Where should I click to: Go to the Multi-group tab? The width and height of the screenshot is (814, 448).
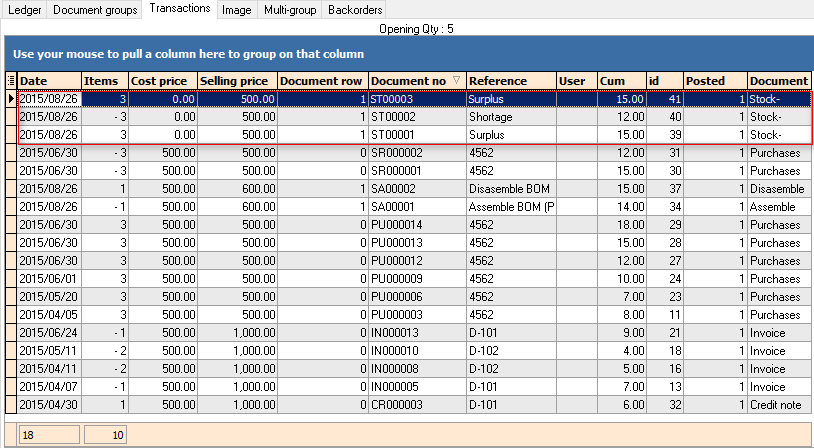290,10
